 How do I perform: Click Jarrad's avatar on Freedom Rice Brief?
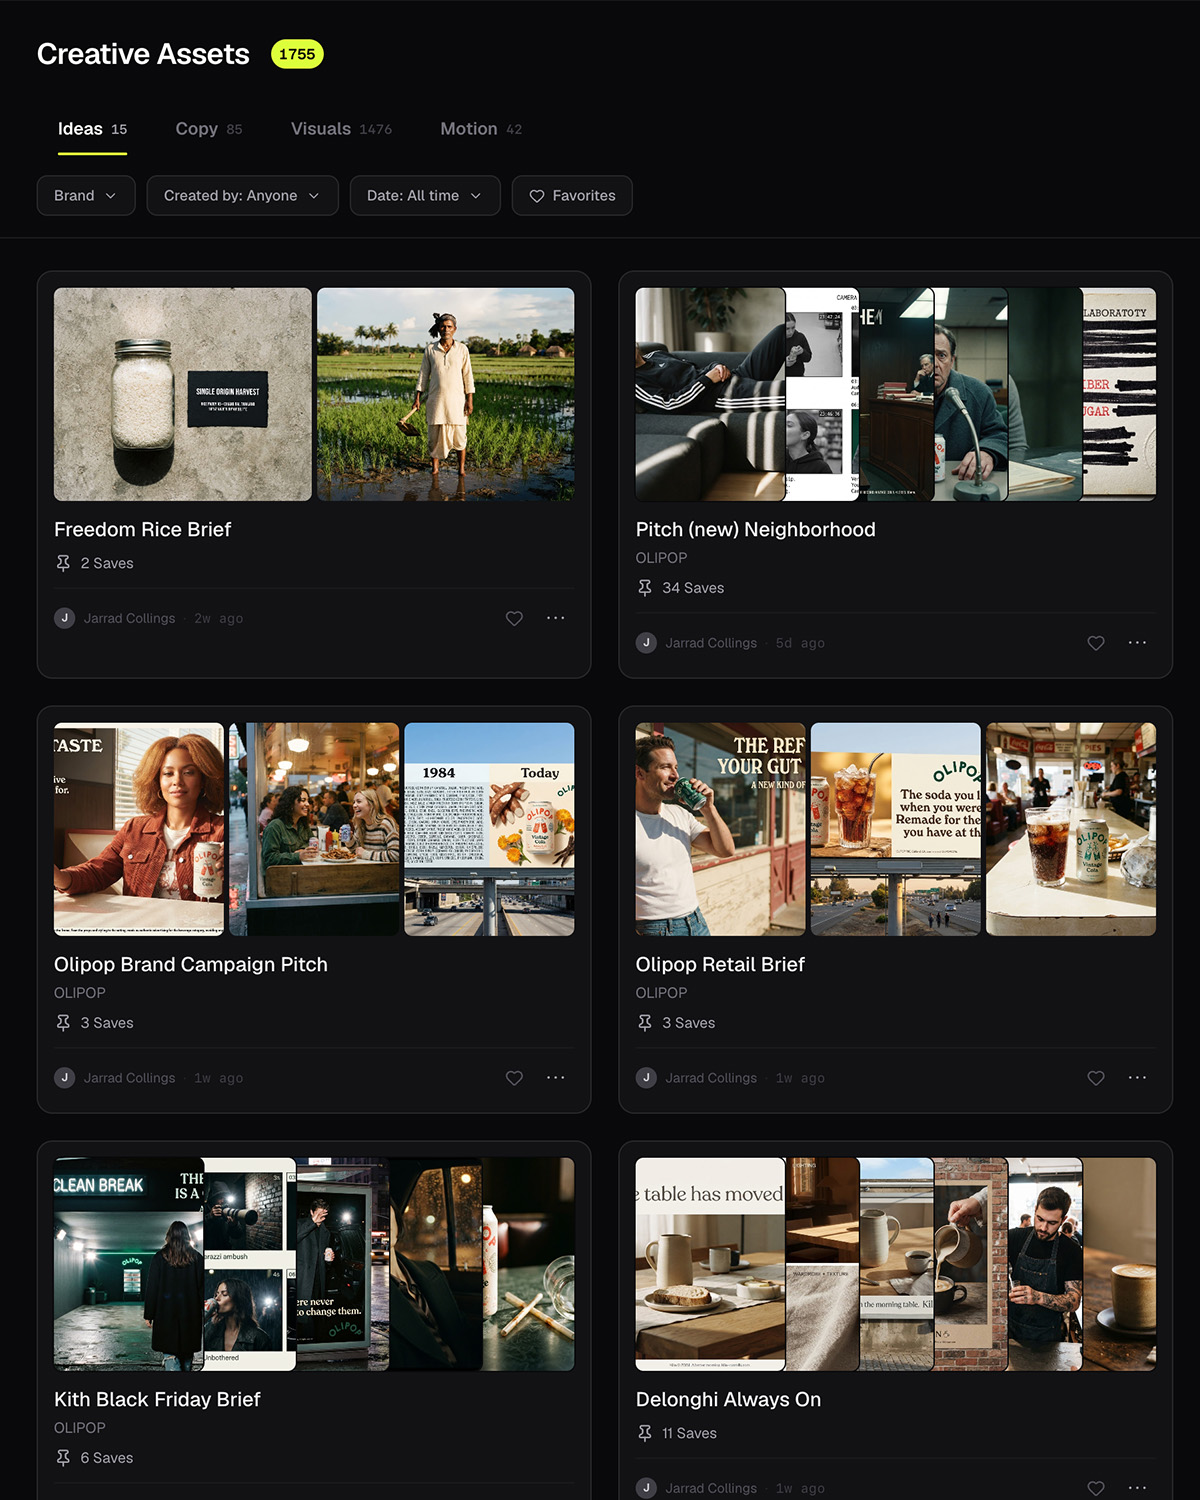click(65, 618)
